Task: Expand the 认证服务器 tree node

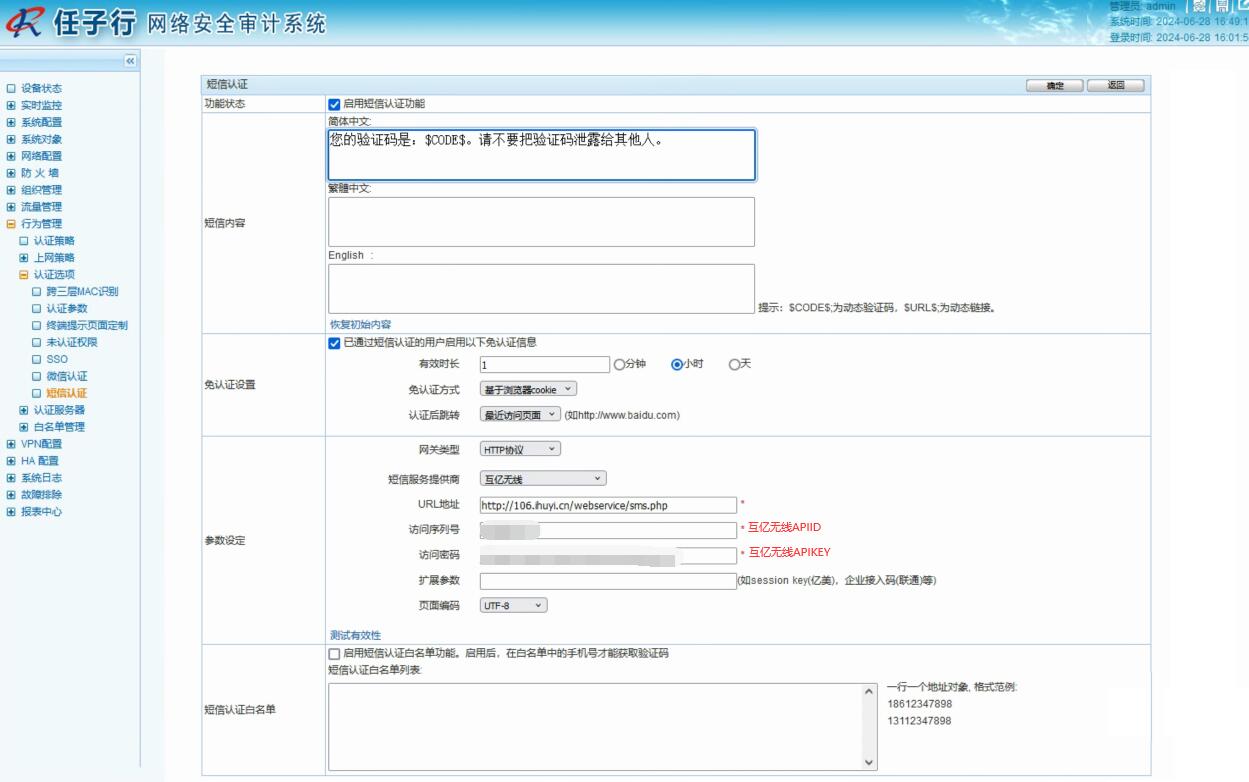Action: (24, 410)
